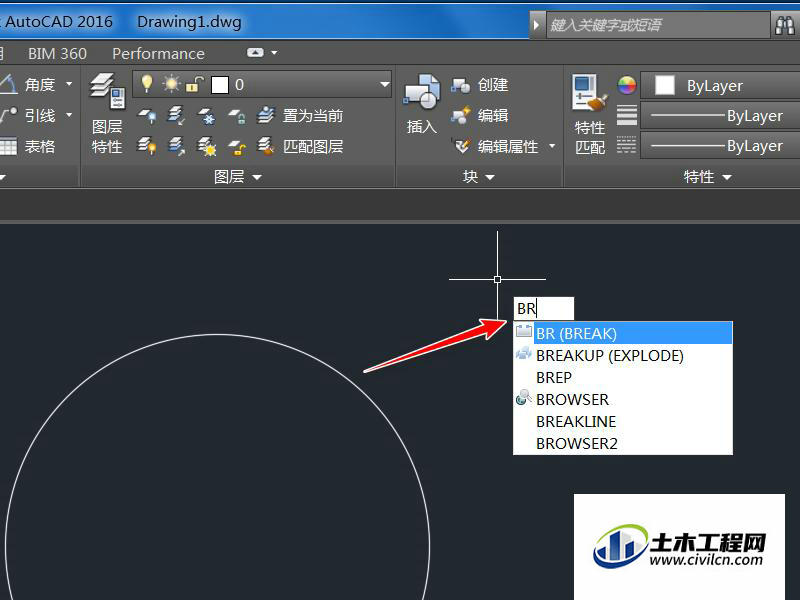Click the 角度 angular dimension tool

click(28, 84)
